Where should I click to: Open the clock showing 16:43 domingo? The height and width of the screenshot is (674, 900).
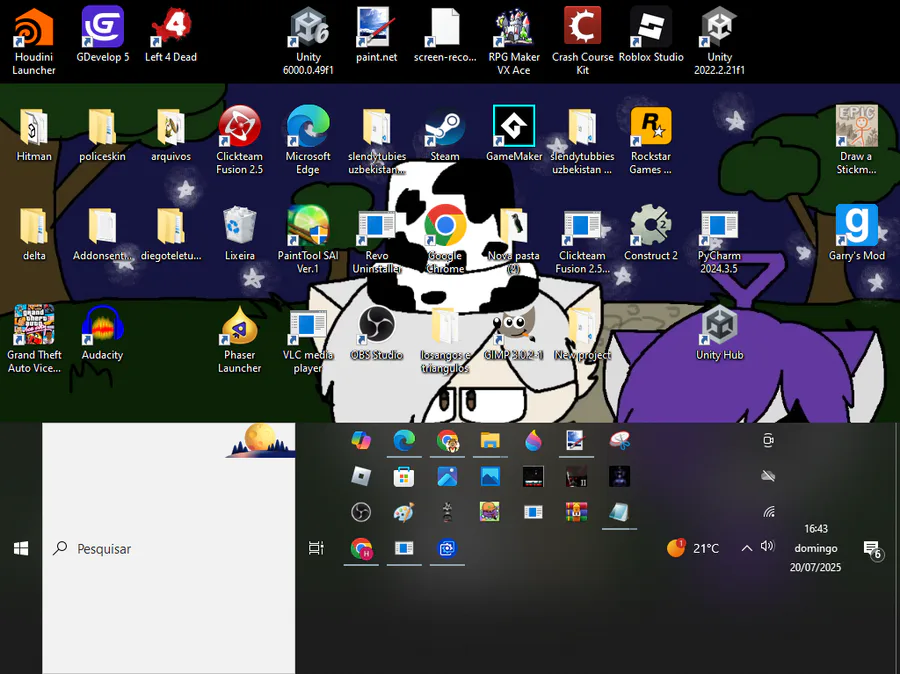point(816,548)
